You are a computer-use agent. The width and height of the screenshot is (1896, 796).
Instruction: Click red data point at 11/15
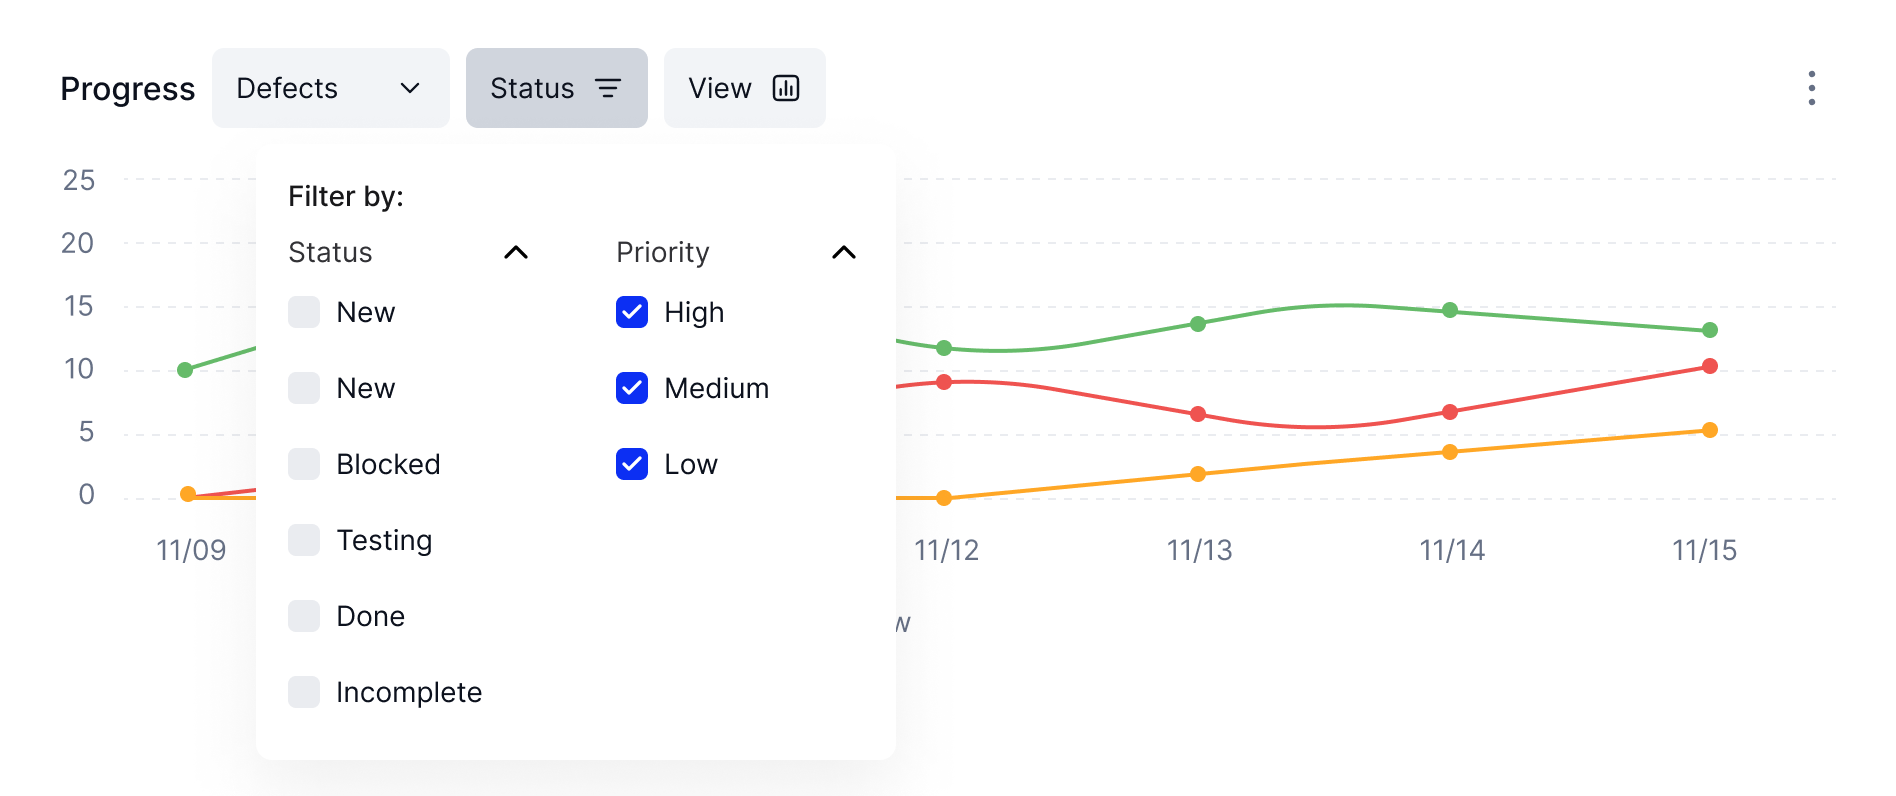pos(1710,366)
